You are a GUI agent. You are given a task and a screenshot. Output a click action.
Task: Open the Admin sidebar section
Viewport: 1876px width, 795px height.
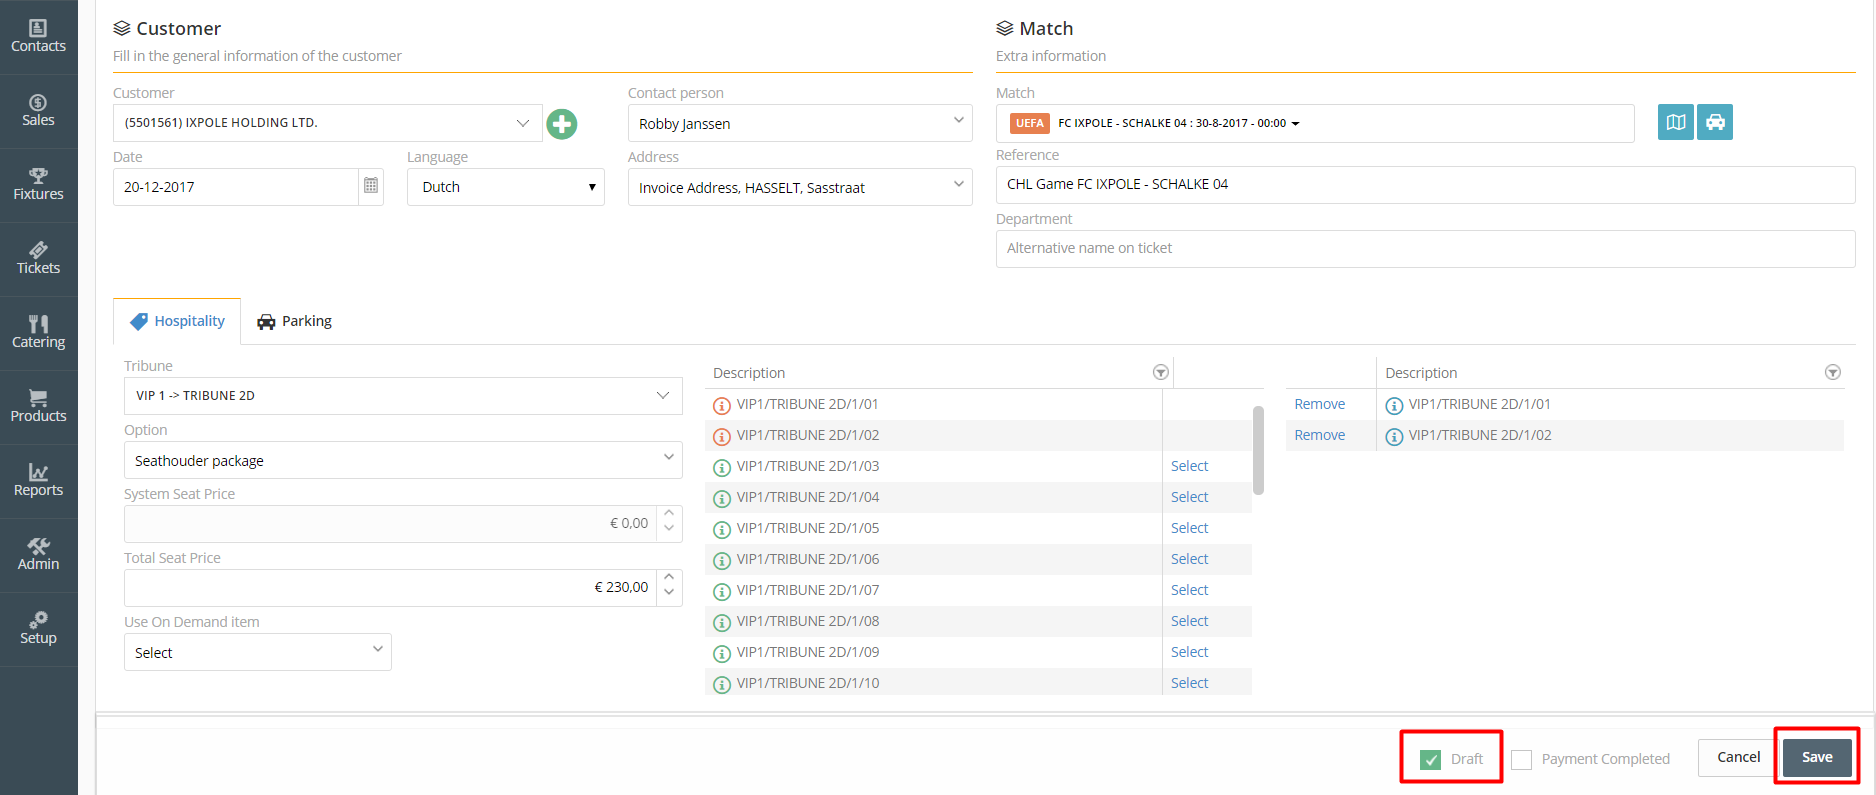38,554
